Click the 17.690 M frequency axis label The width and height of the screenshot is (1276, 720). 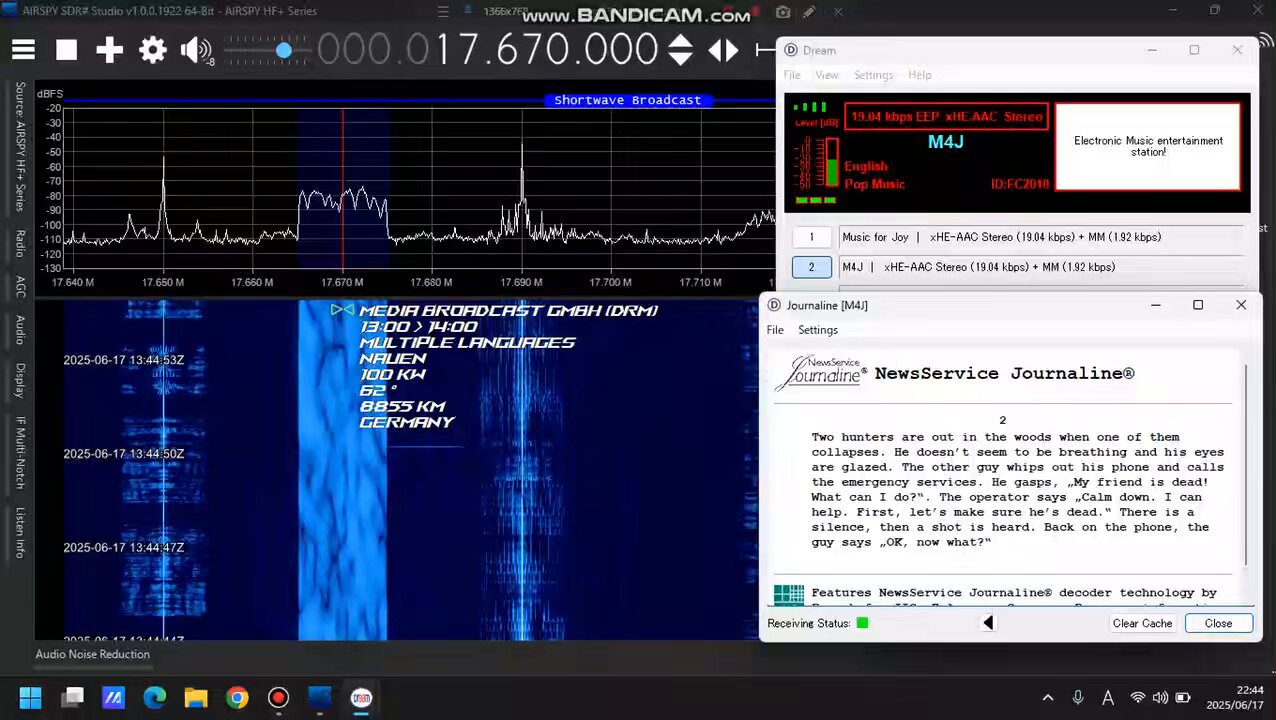521,282
